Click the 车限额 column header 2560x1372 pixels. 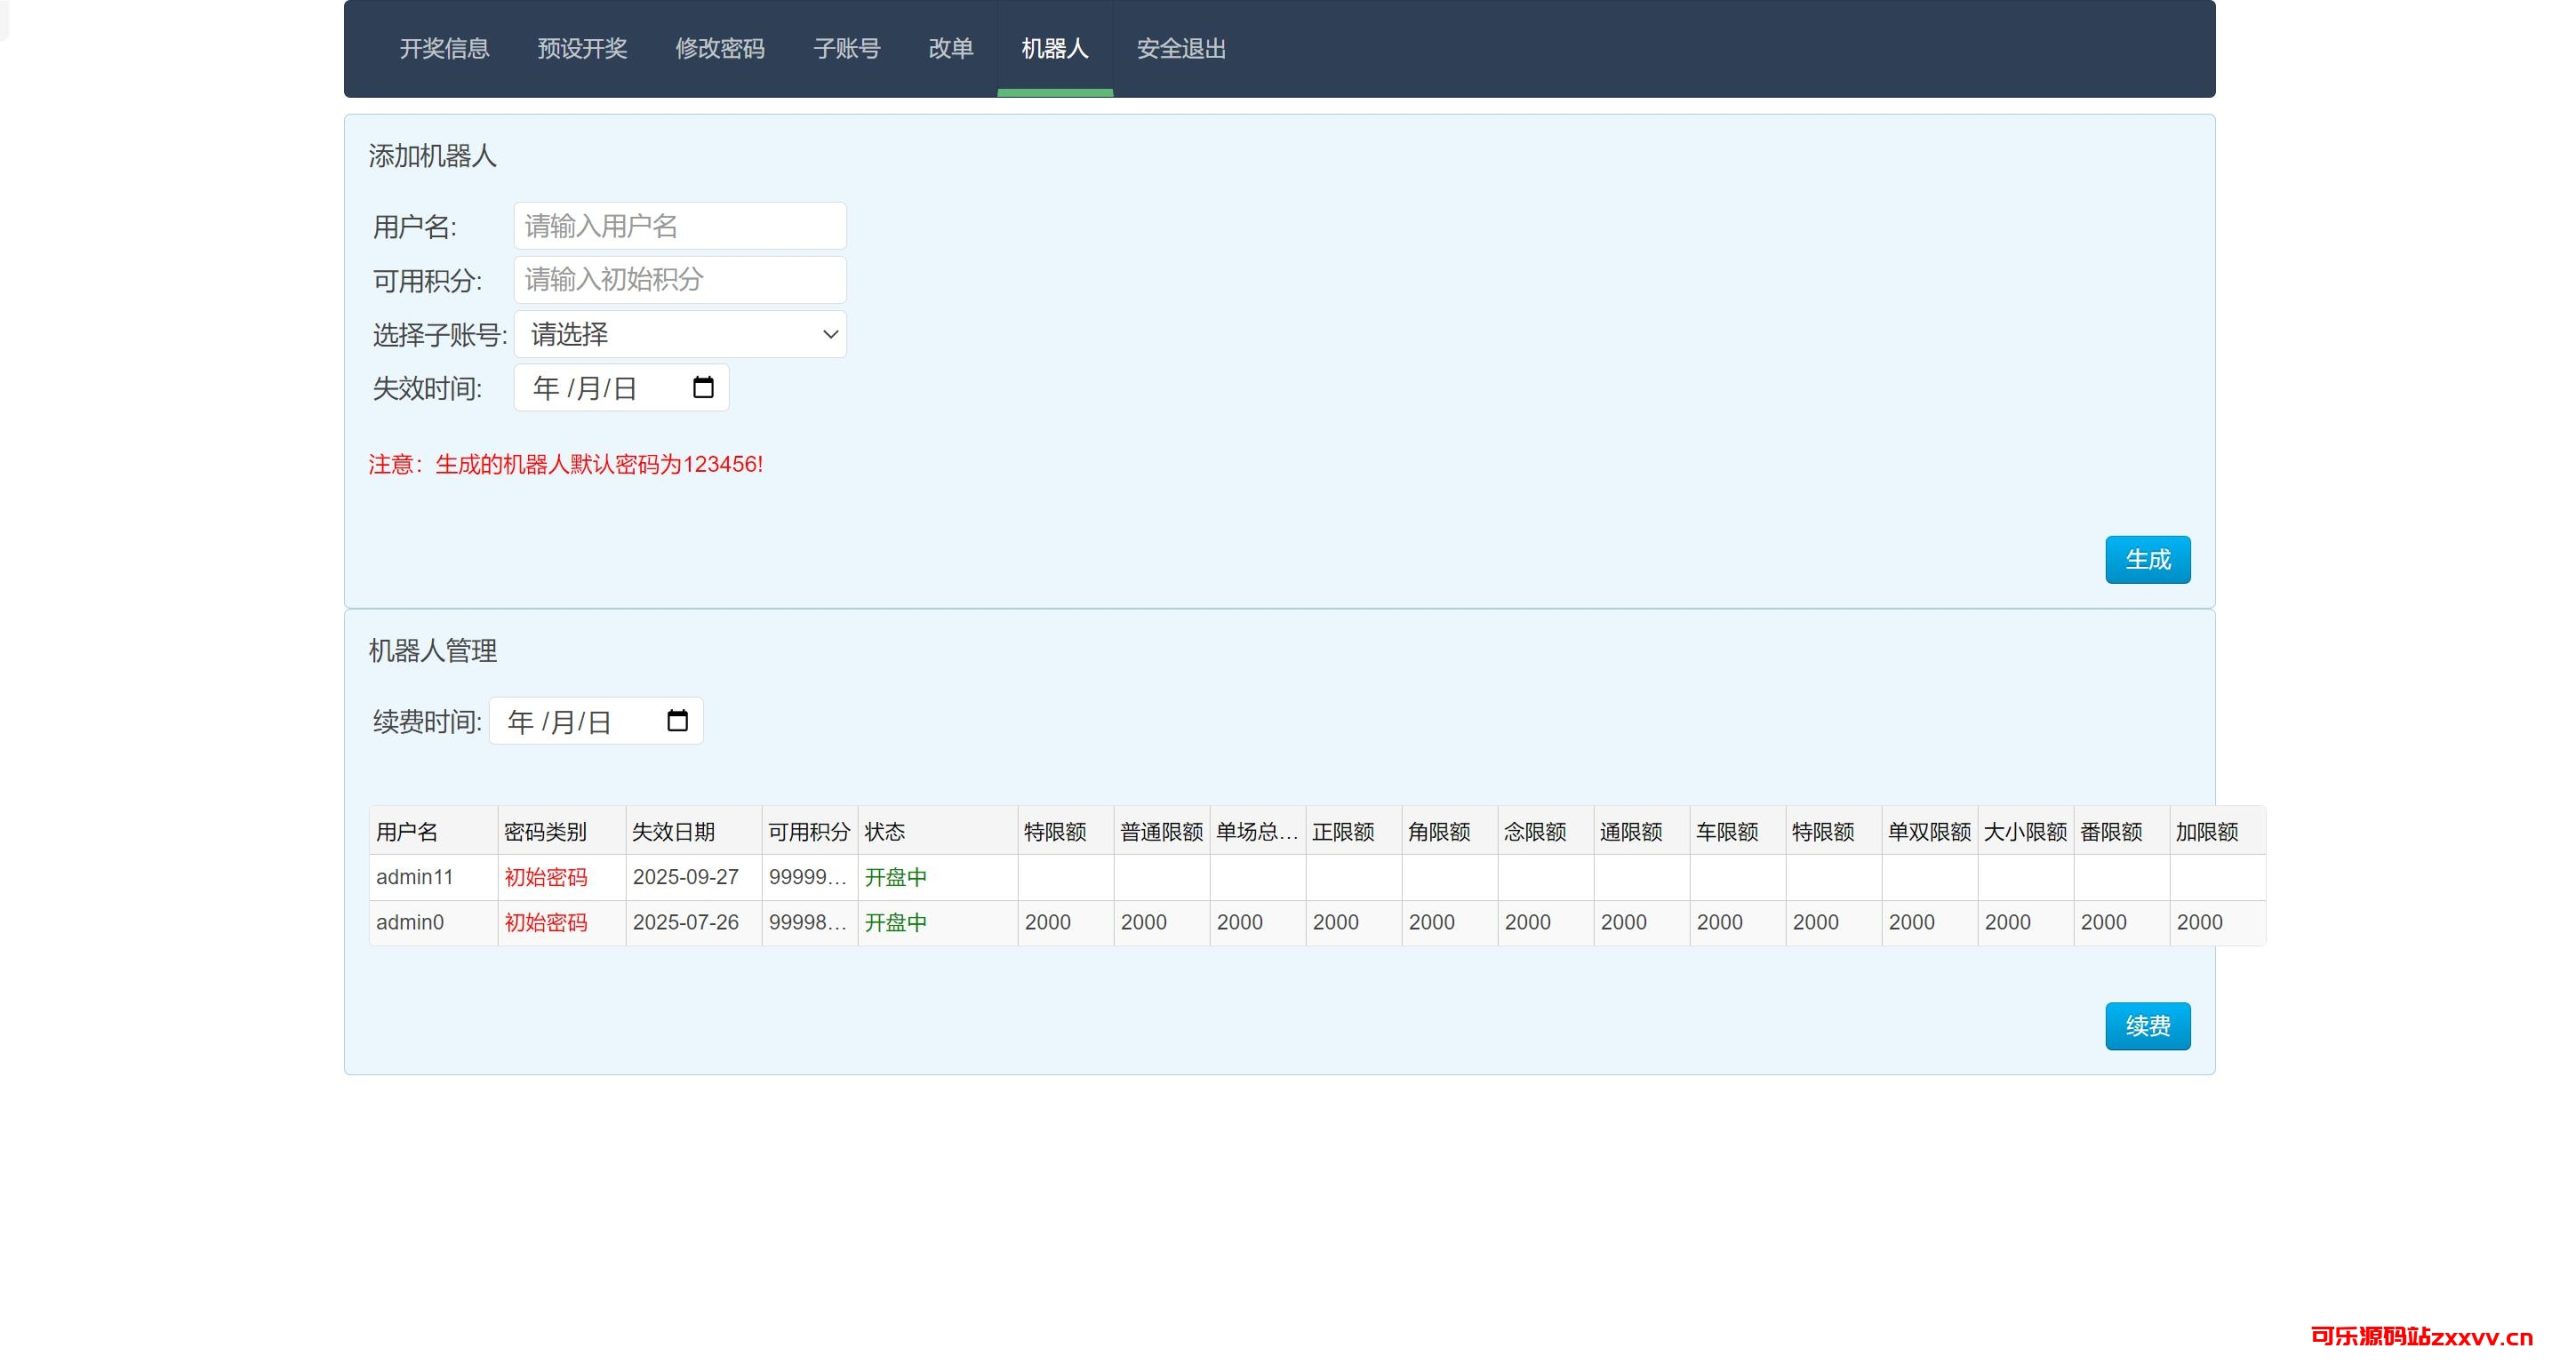click(x=1738, y=831)
